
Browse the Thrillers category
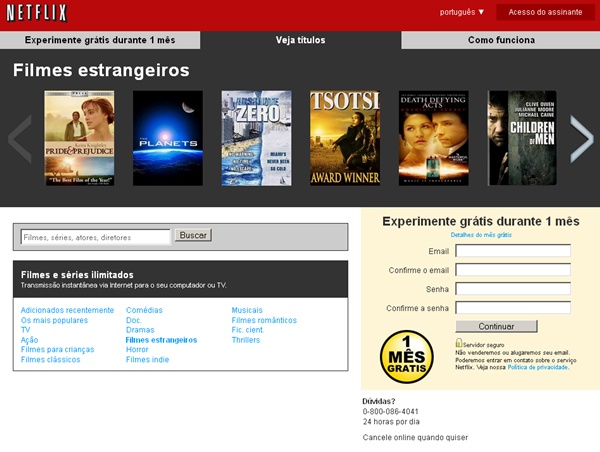246,340
